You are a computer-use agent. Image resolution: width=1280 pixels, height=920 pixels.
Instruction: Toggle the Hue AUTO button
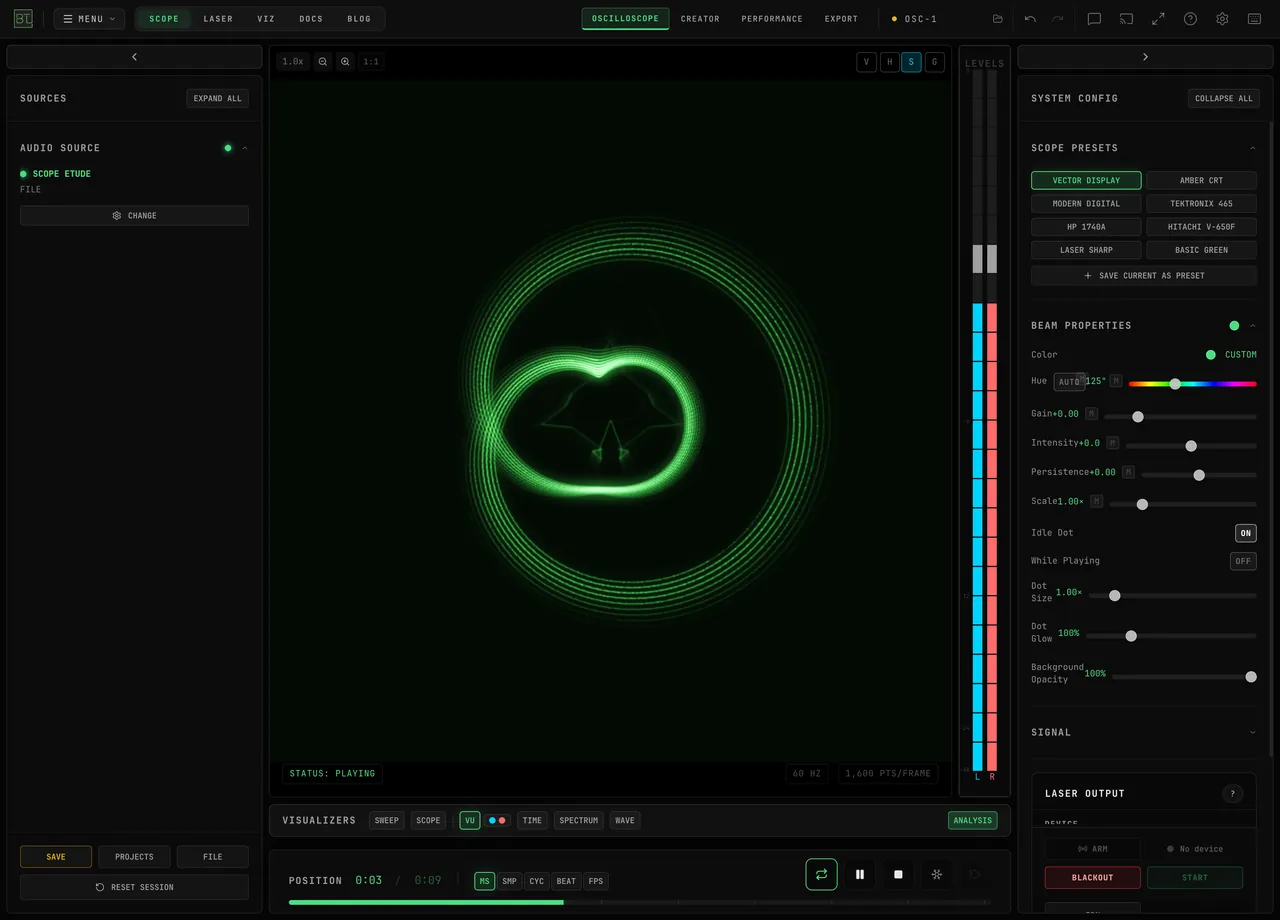pos(1069,382)
